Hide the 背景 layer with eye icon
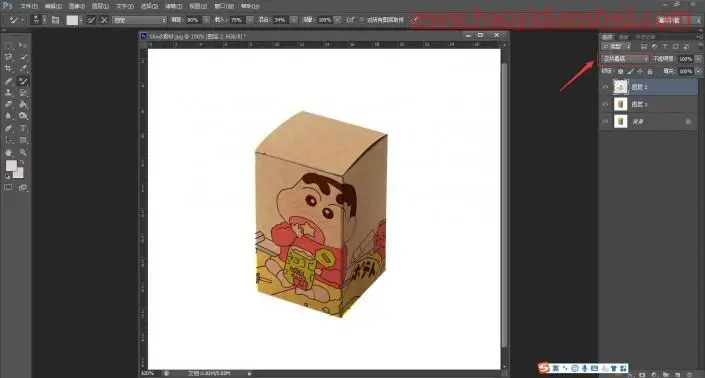 (605, 121)
